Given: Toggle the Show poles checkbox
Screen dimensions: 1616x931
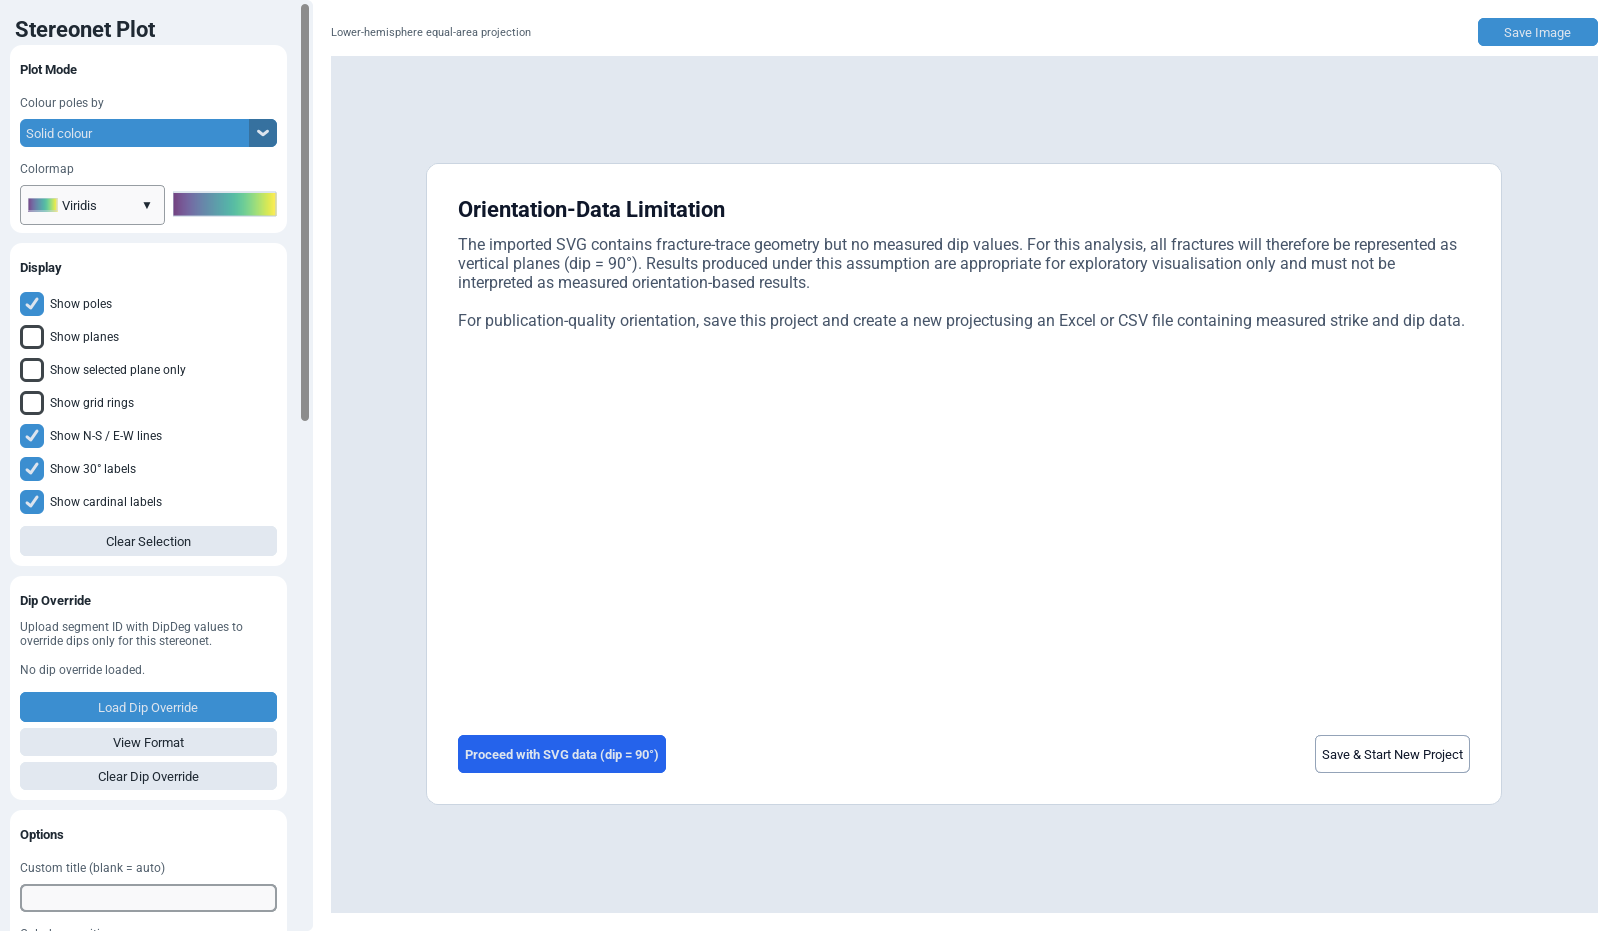Looking at the screenshot, I should [x=32, y=304].
